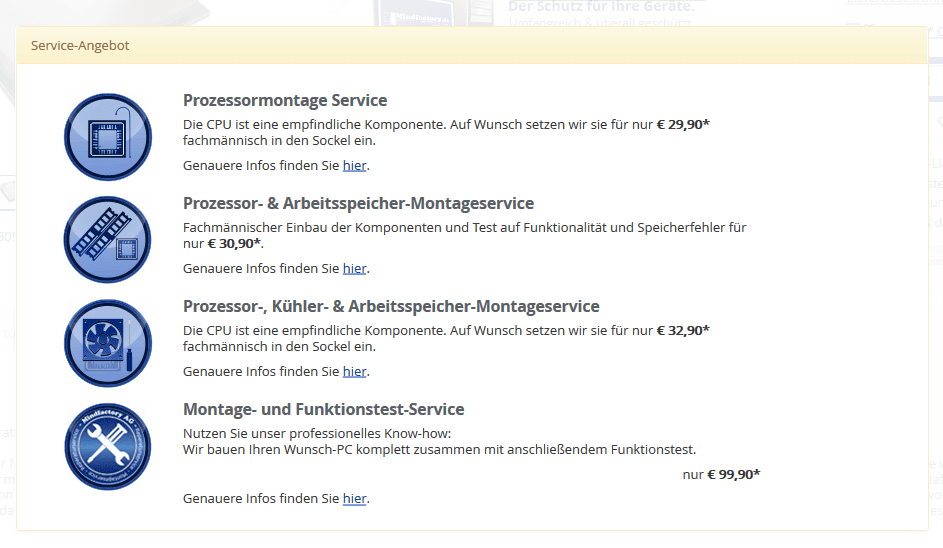This screenshot has width=943, height=548.
Task: Click the 'Service-Angebot' panel header
Action: 80,46
